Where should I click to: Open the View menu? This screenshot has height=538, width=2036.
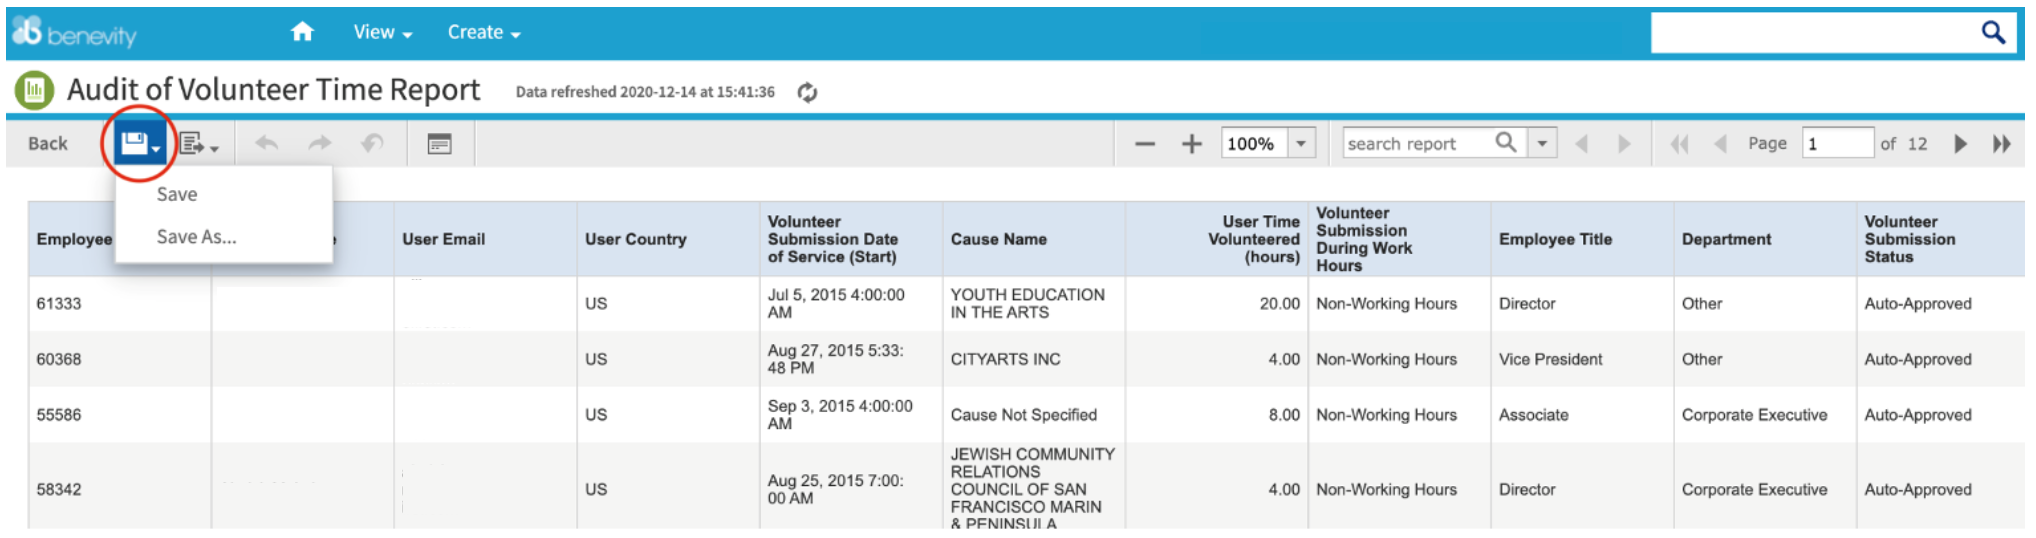[382, 32]
